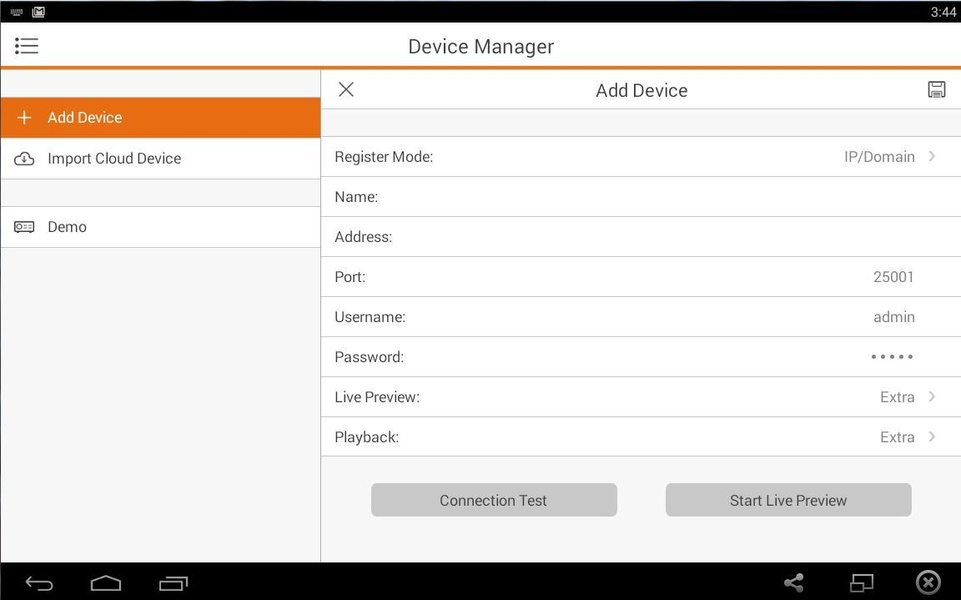This screenshot has height=600, width=961.
Task: Select Import Cloud Device
Action: coord(161,159)
